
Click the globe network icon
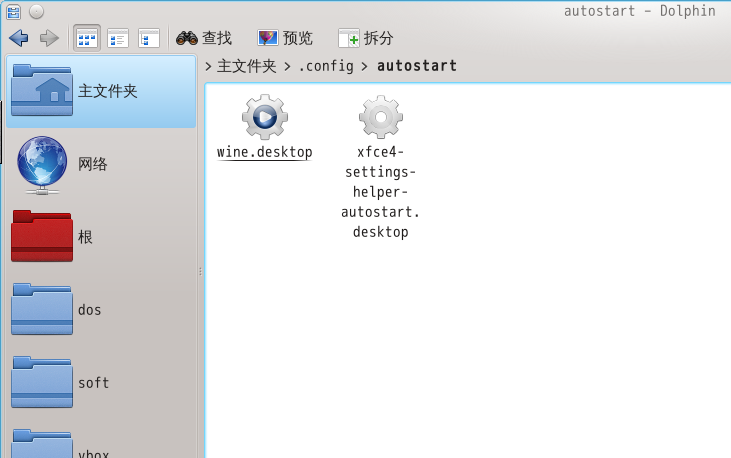point(41,165)
